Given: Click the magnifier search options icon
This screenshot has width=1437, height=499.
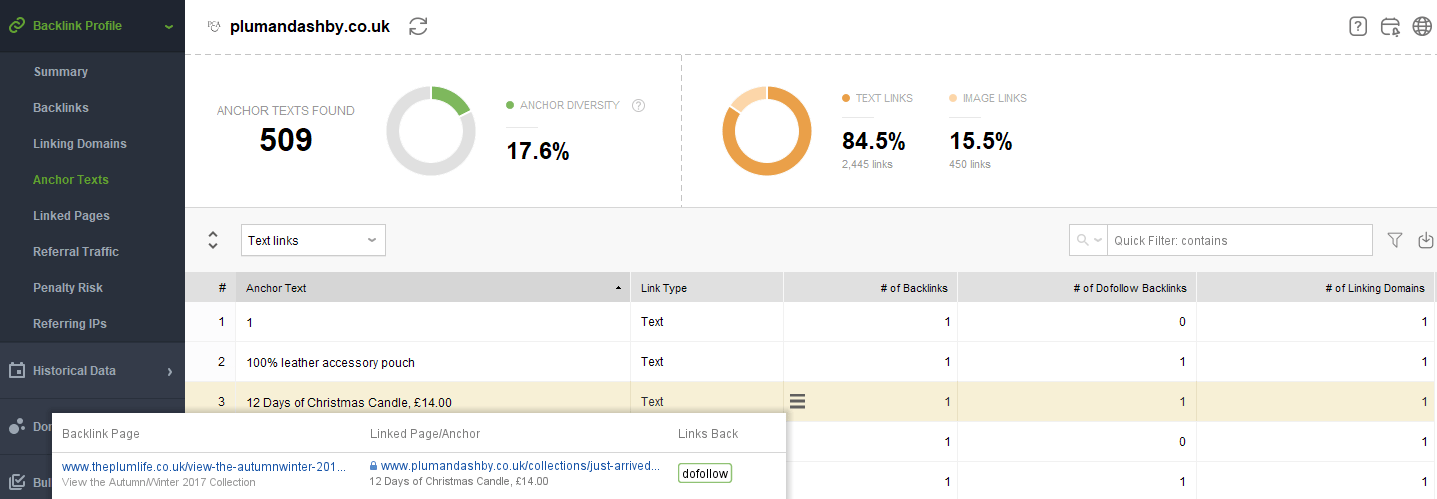Looking at the screenshot, I should tap(1088, 240).
